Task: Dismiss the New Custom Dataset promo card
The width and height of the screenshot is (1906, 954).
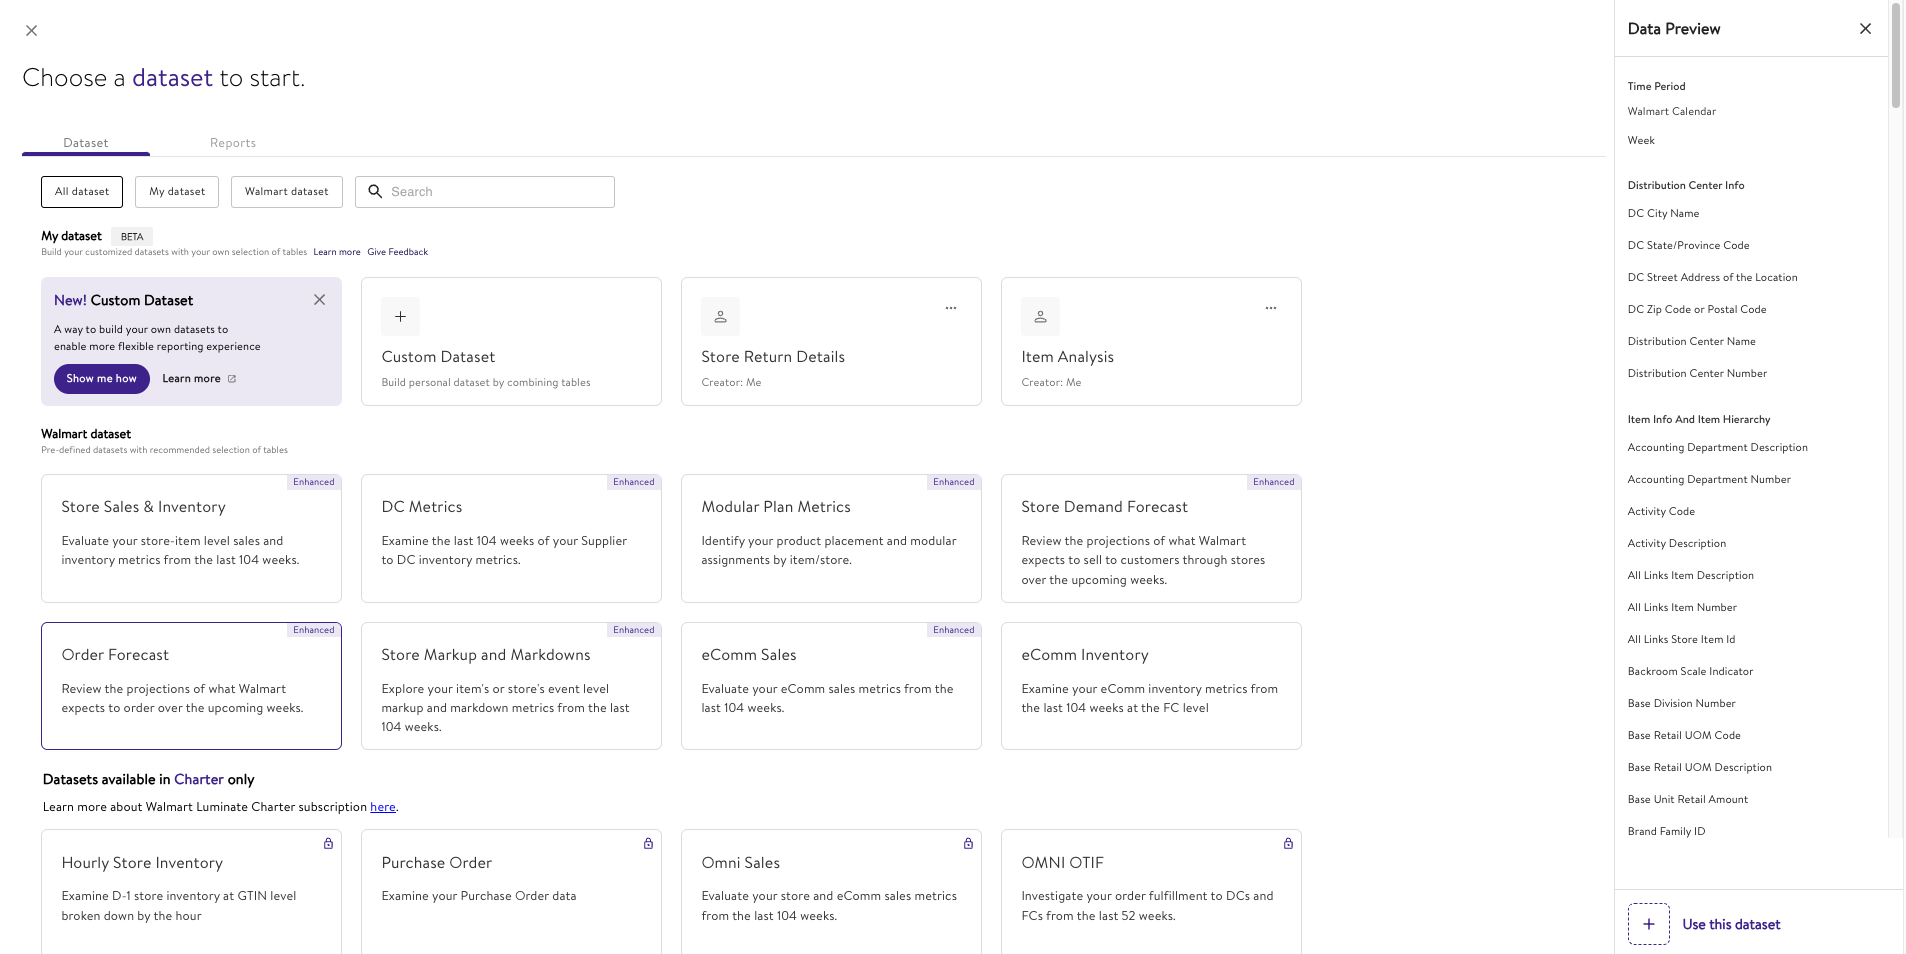Action: point(319,300)
